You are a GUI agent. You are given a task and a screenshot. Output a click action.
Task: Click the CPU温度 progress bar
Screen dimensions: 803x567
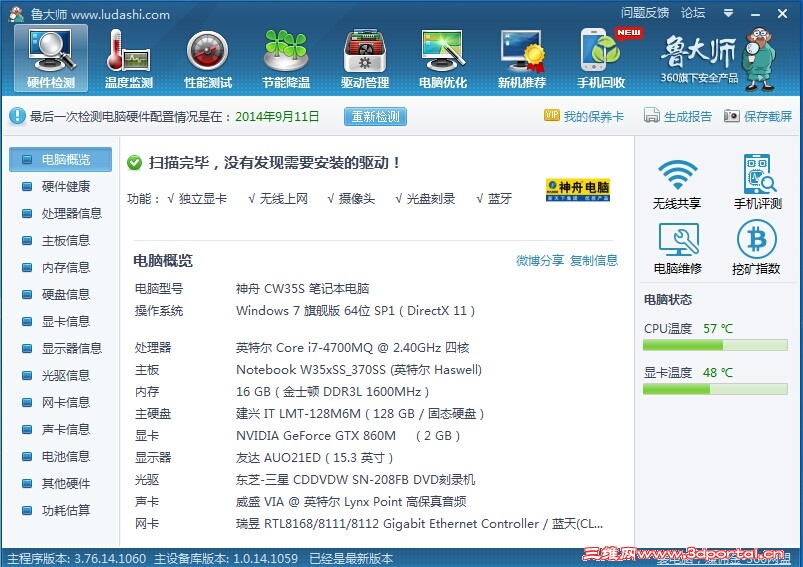point(715,345)
